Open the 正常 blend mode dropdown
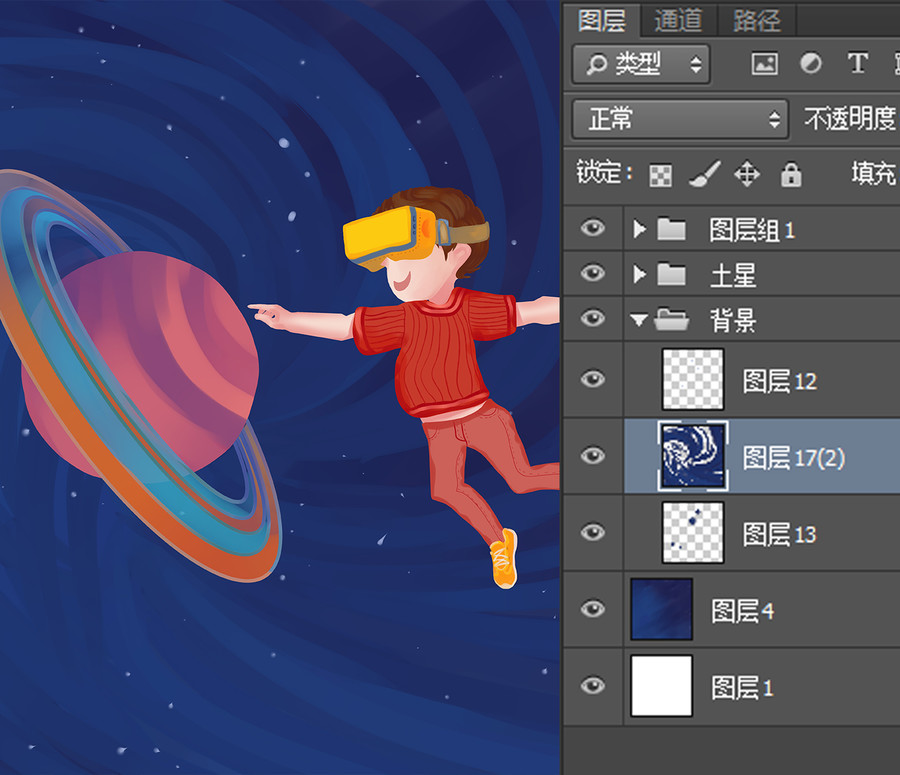Screen dimensions: 900x775 [681, 119]
